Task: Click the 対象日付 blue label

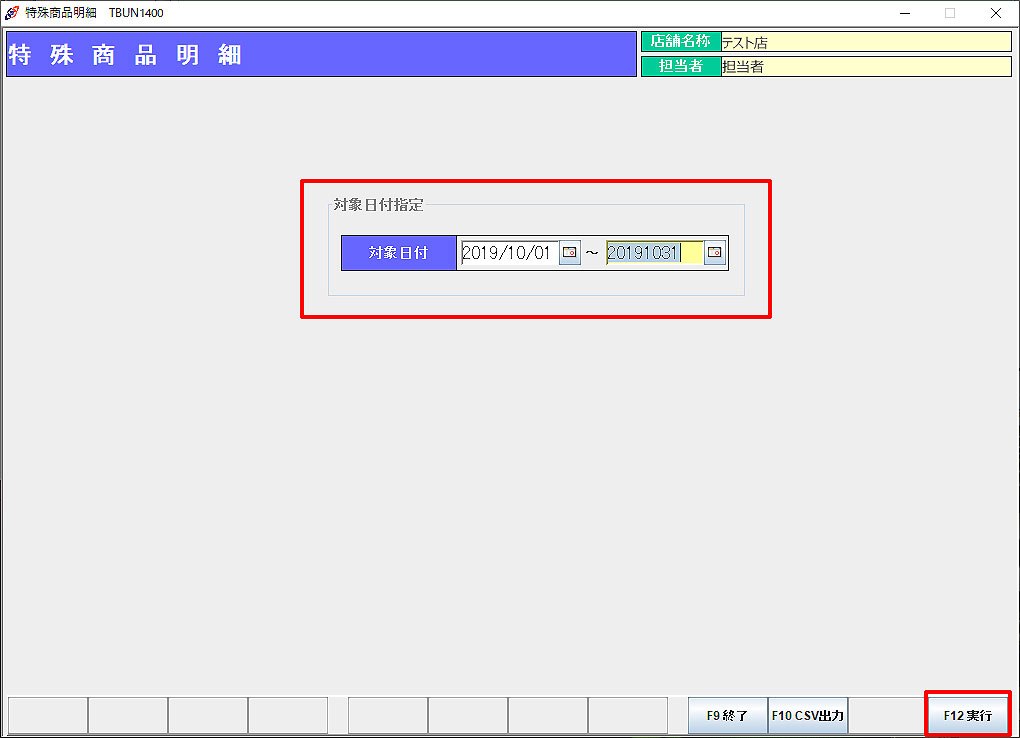Action: point(398,253)
